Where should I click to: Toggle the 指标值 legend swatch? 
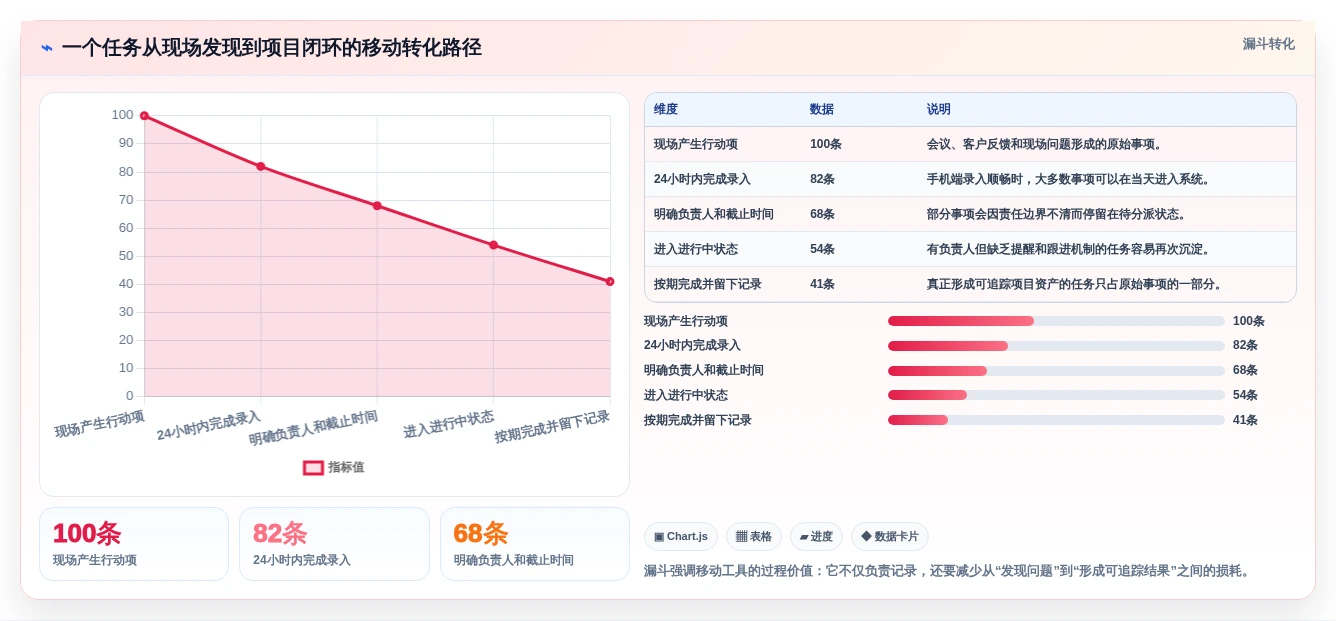tap(313, 467)
